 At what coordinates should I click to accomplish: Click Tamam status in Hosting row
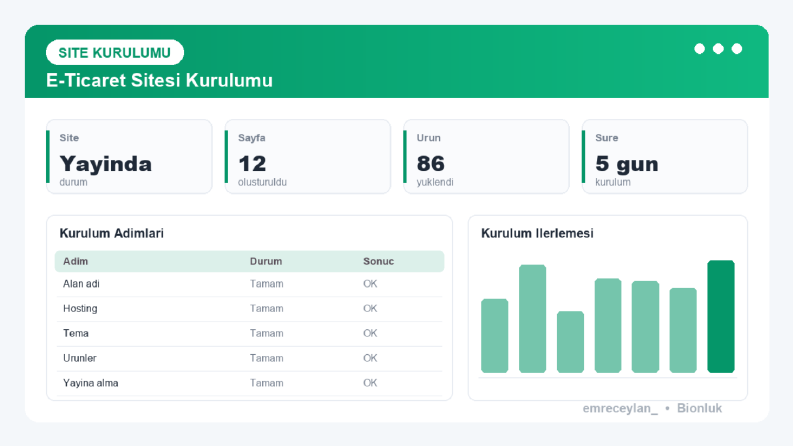pyautogui.click(x=267, y=308)
